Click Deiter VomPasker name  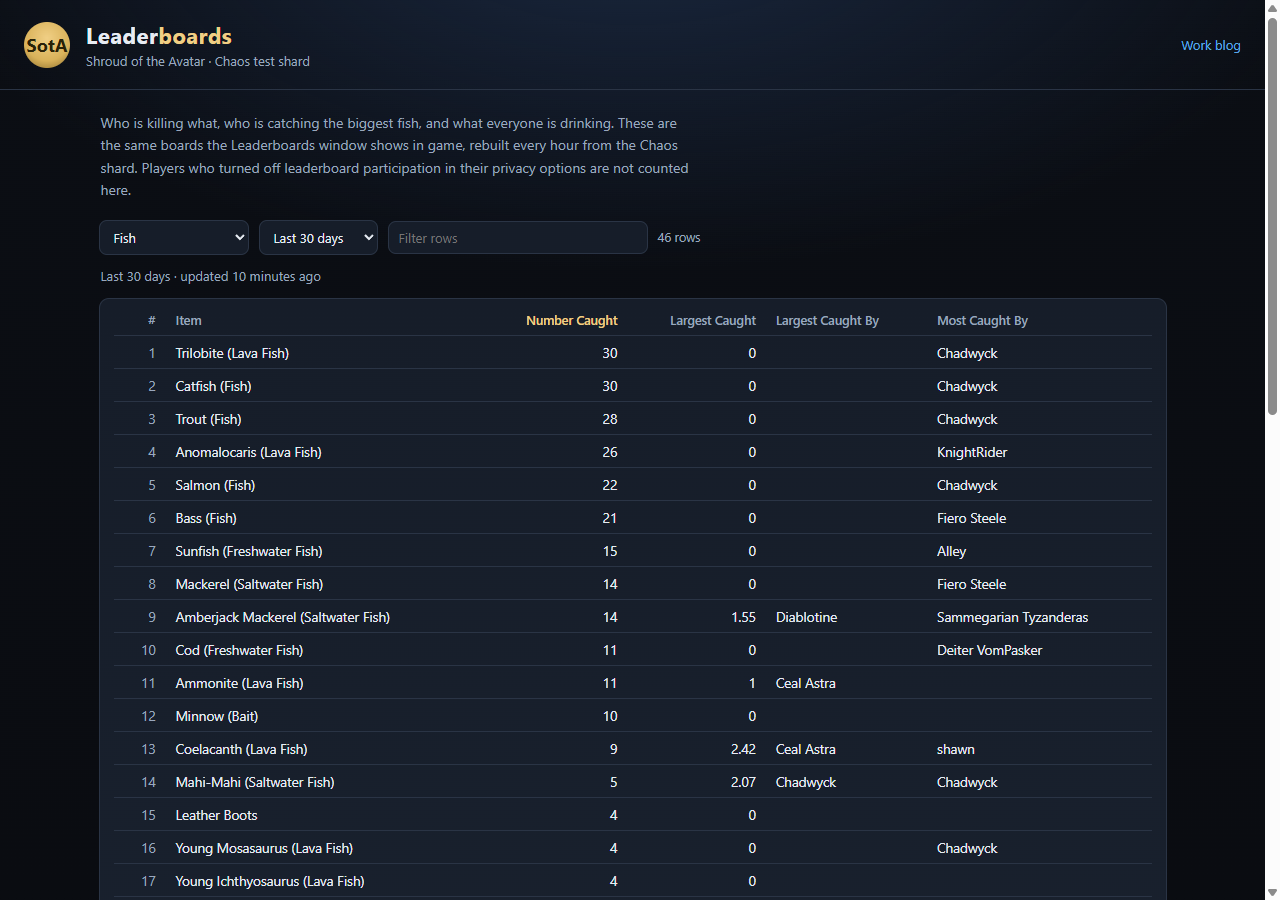989,650
